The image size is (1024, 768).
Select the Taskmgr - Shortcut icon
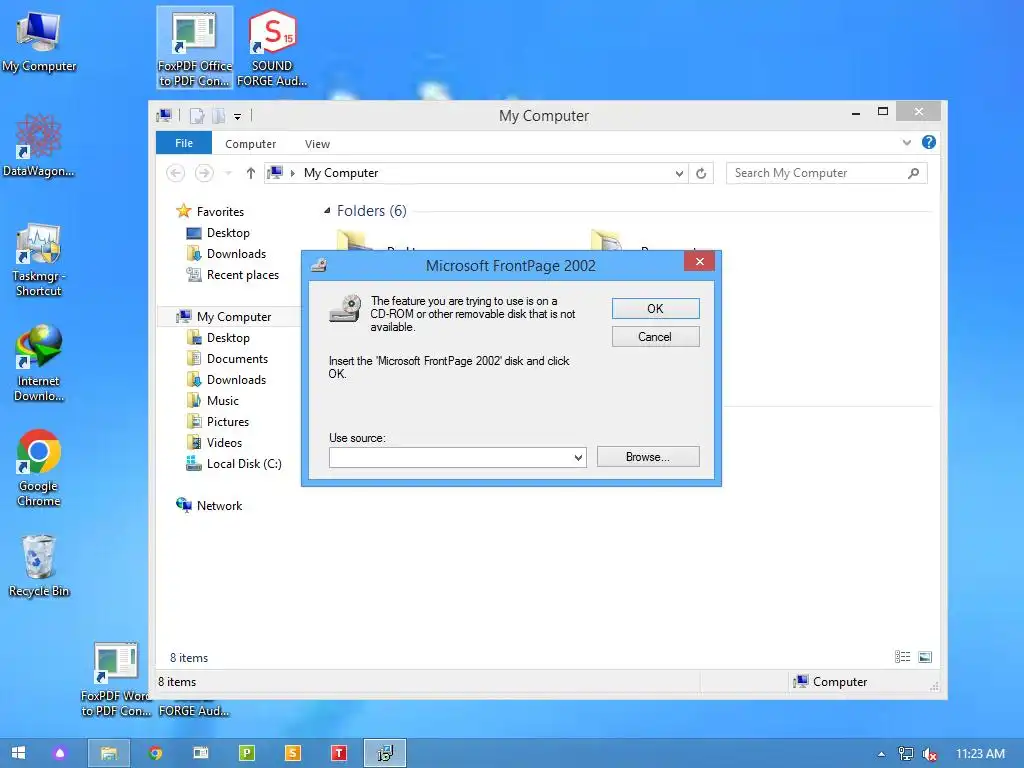(39, 259)
